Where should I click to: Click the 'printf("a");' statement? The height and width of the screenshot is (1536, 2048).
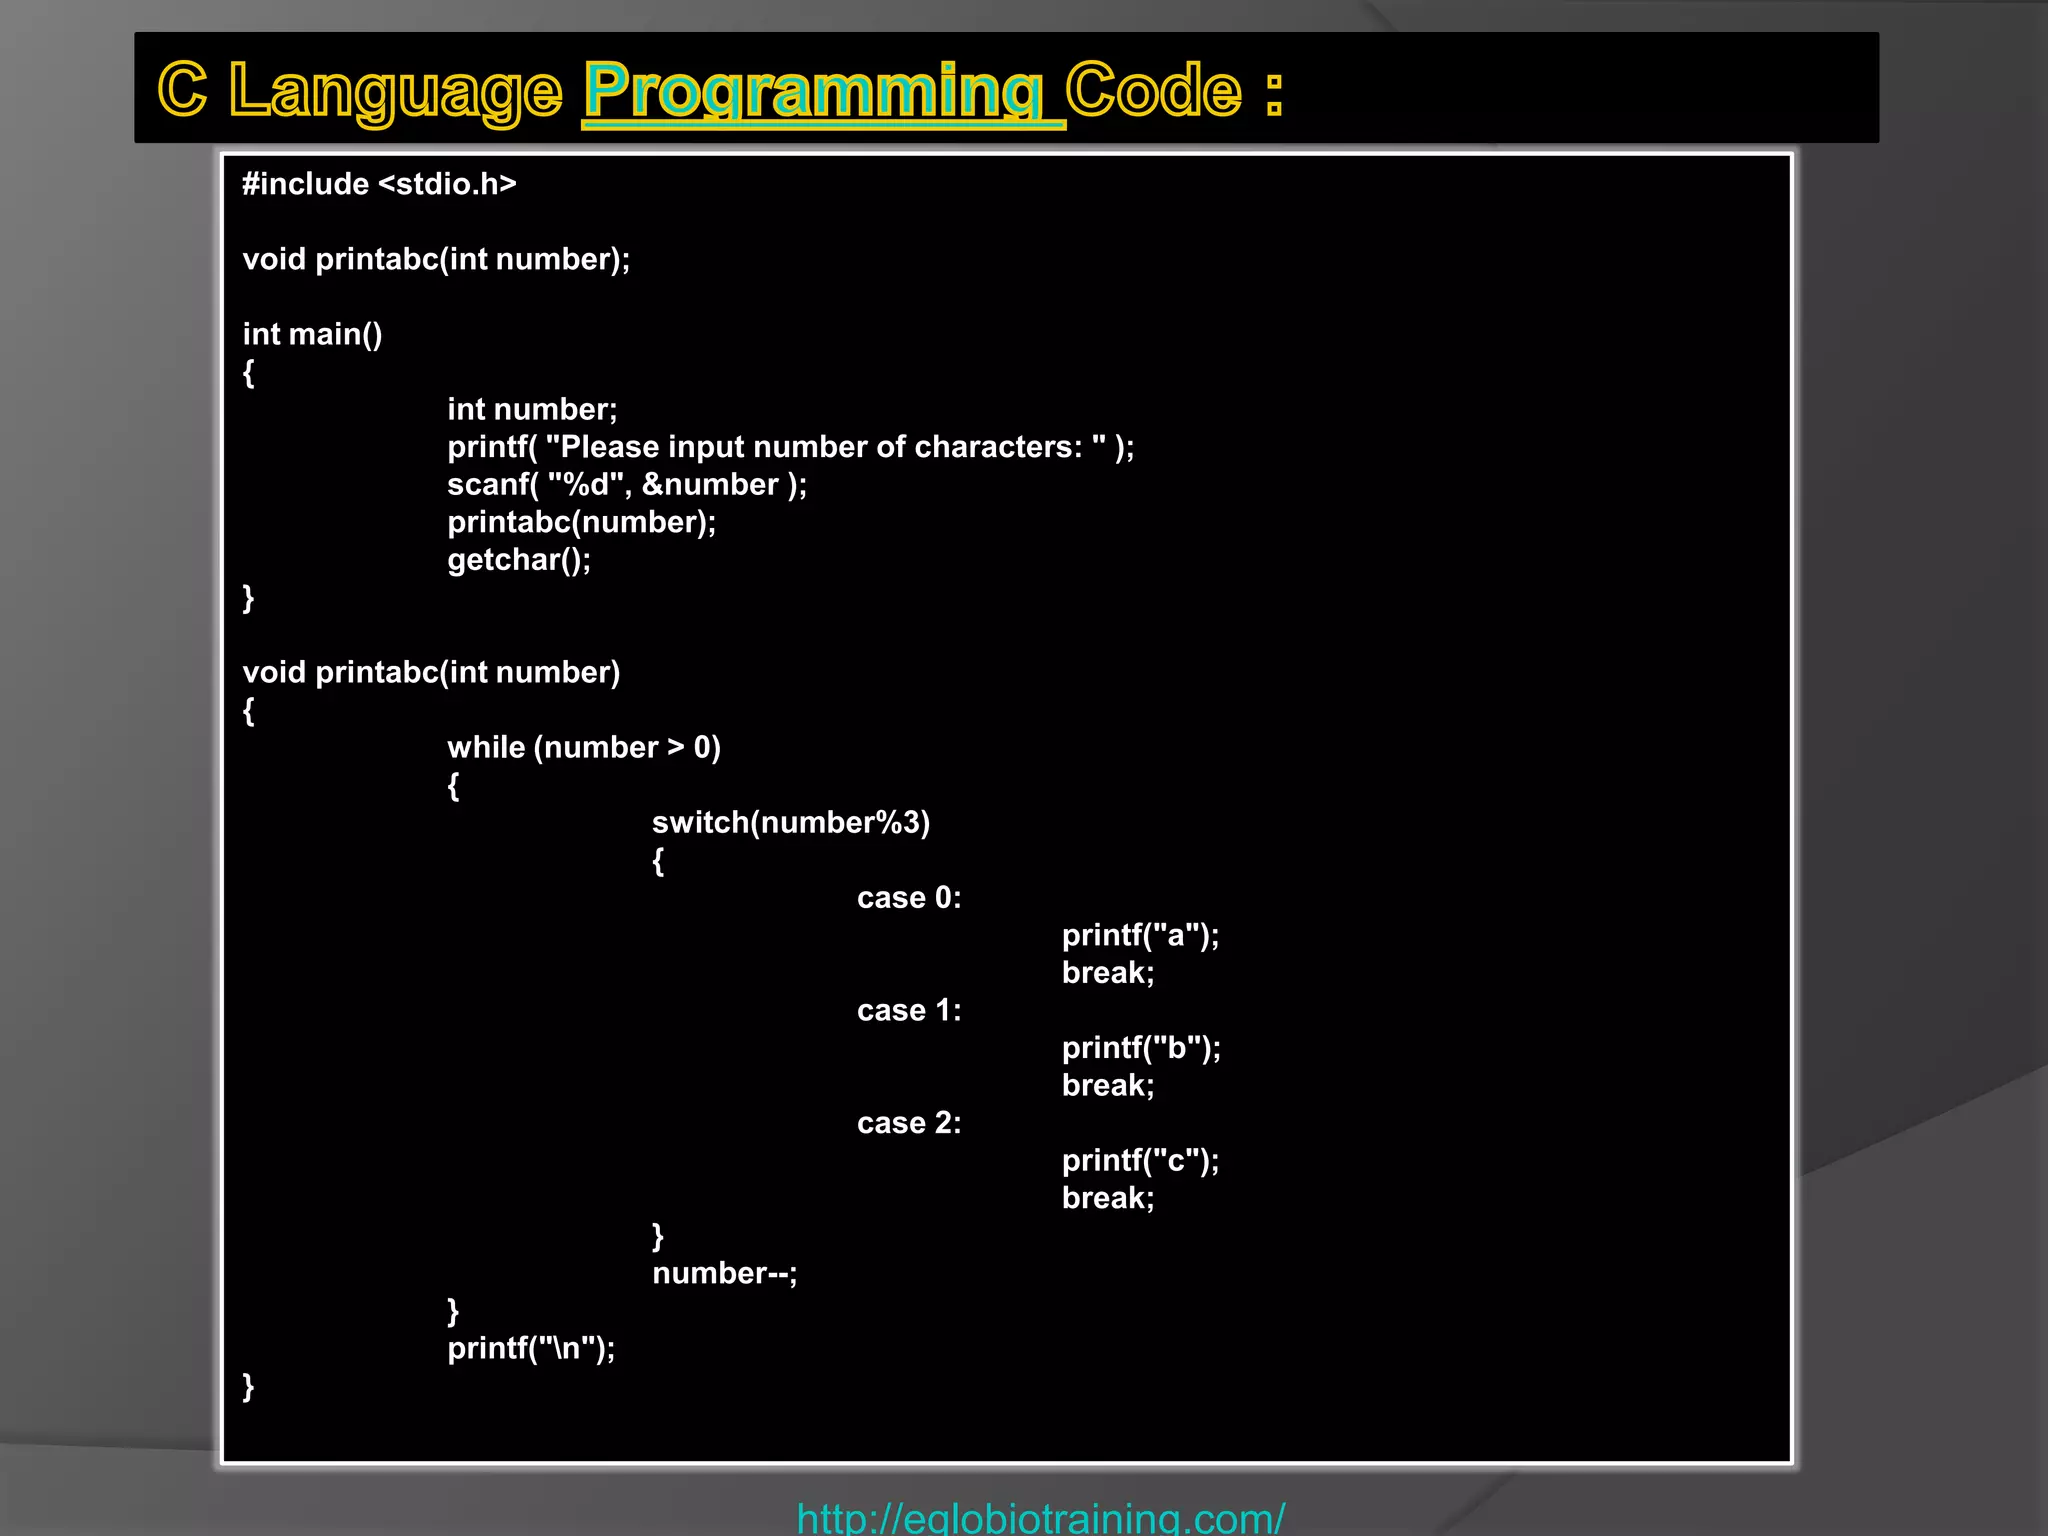(x=1141, y=936)
